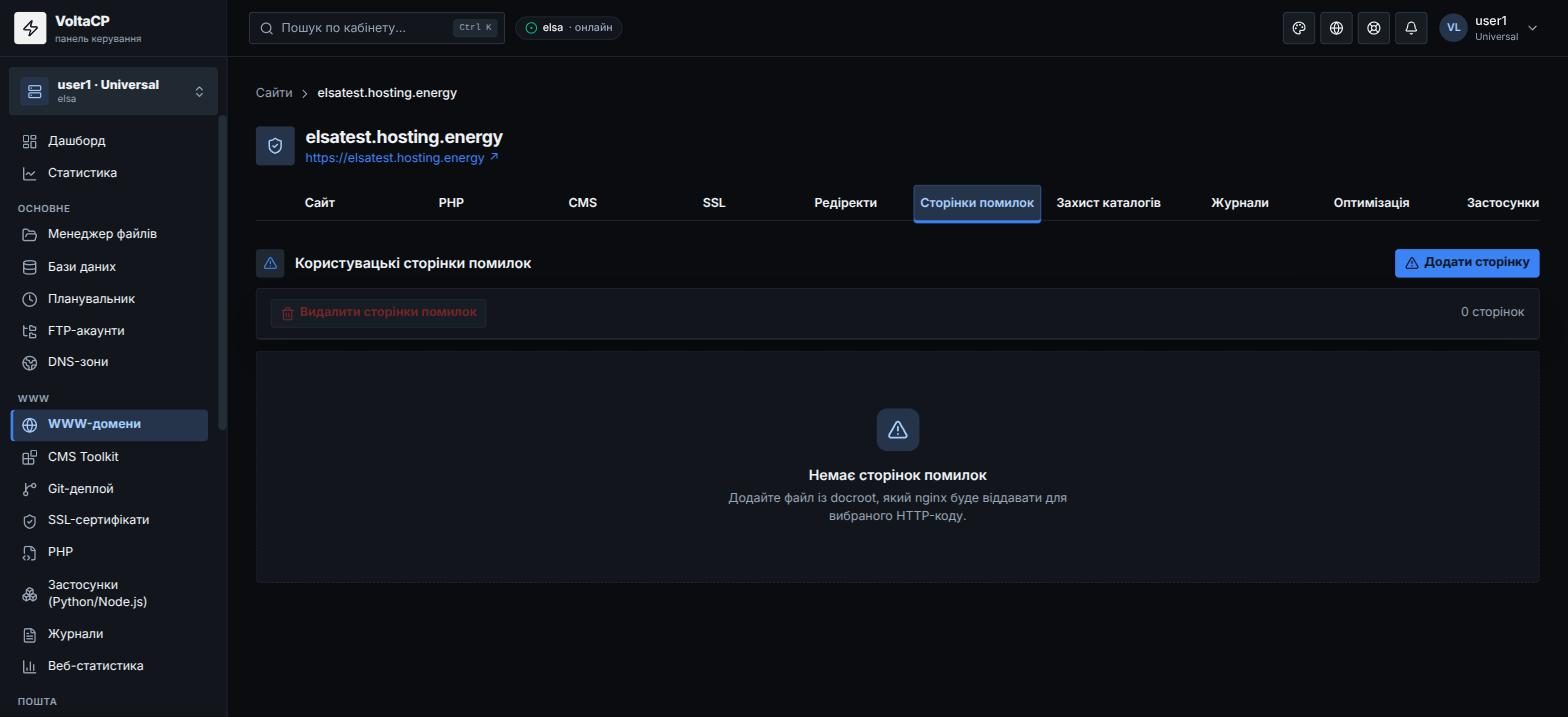Click the elsa · онлайн status badge
The height and width of the screenshot is (717, 1568).
569,28
